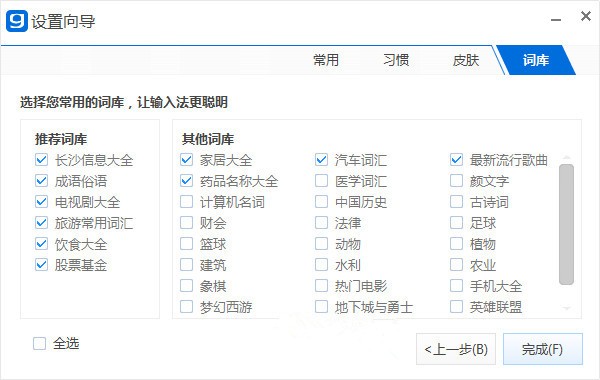Enable the 英雄联盟 dictionary

[457, 307]
